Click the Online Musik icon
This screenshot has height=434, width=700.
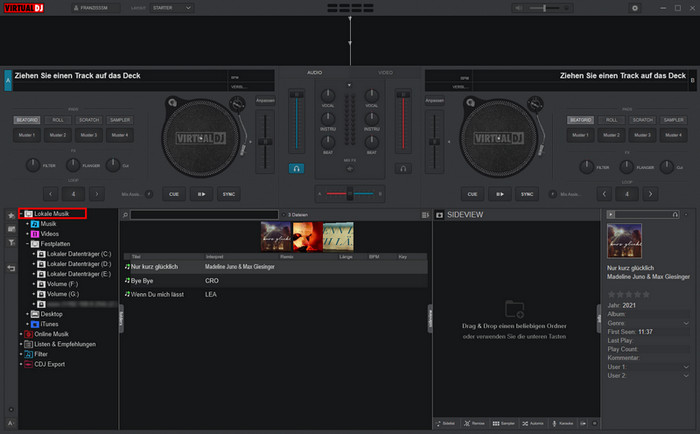[28, 334]
